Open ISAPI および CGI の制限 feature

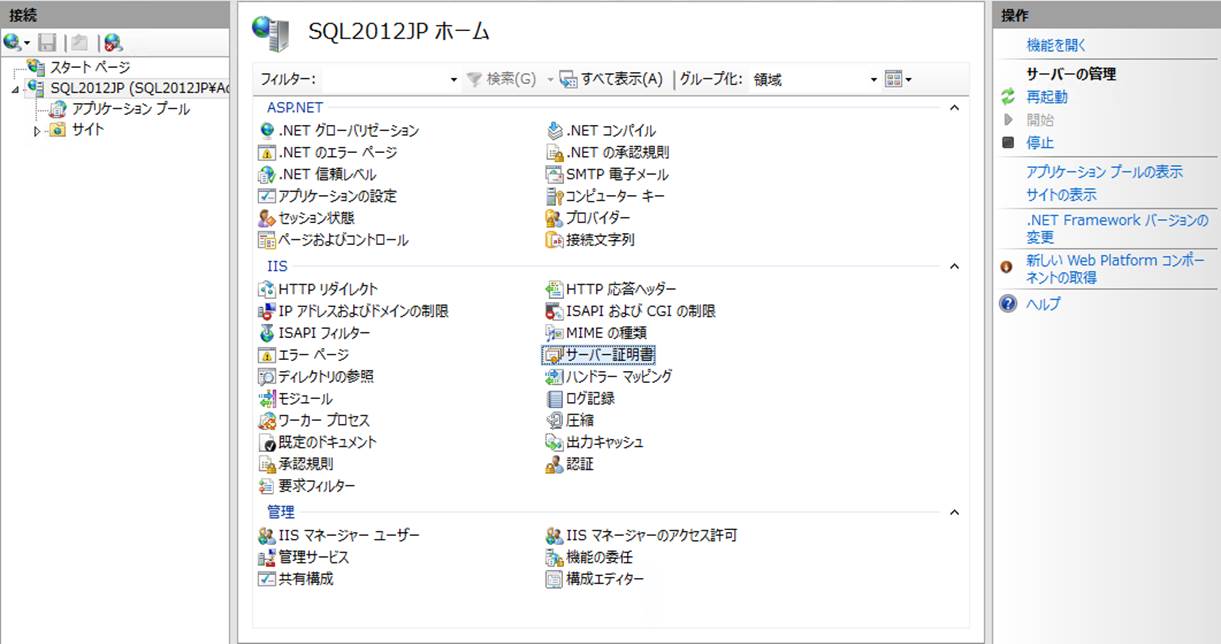pyautogui.click(x=631, y=311)
